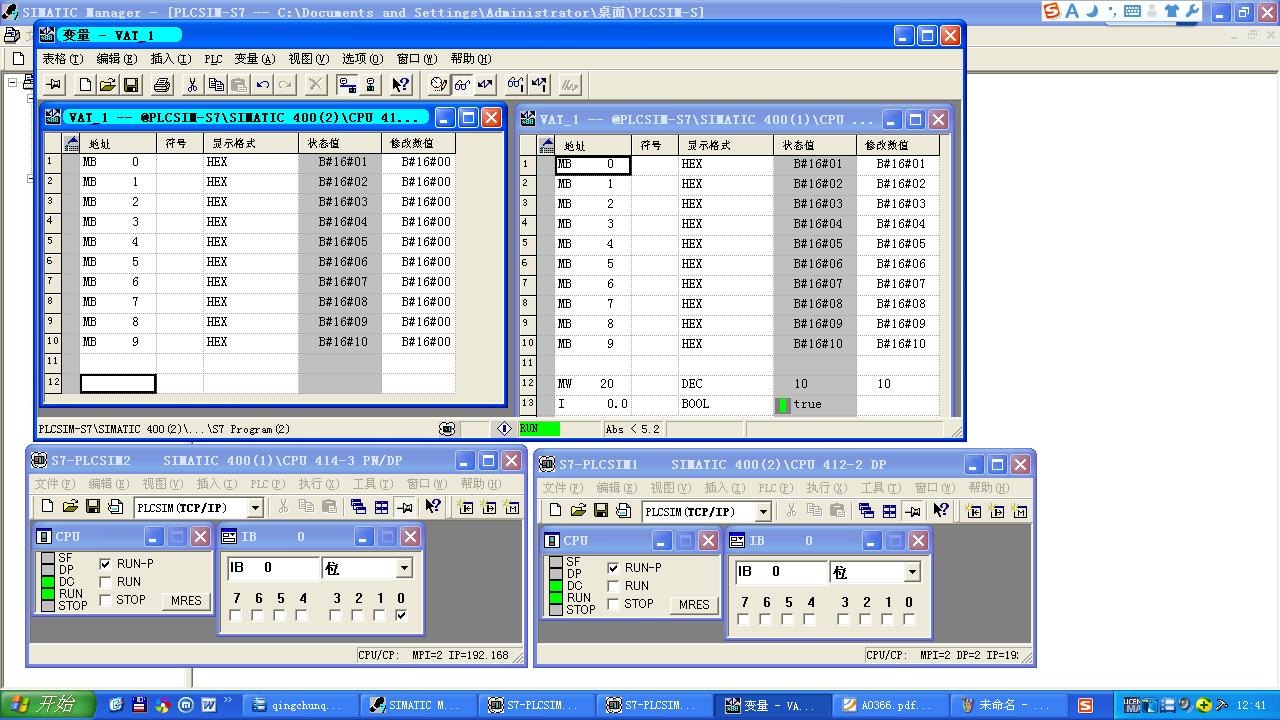Click the Print icon in VAT toolbar
The width and height of the screenshot is (1280, 720).
click(162, 85)
